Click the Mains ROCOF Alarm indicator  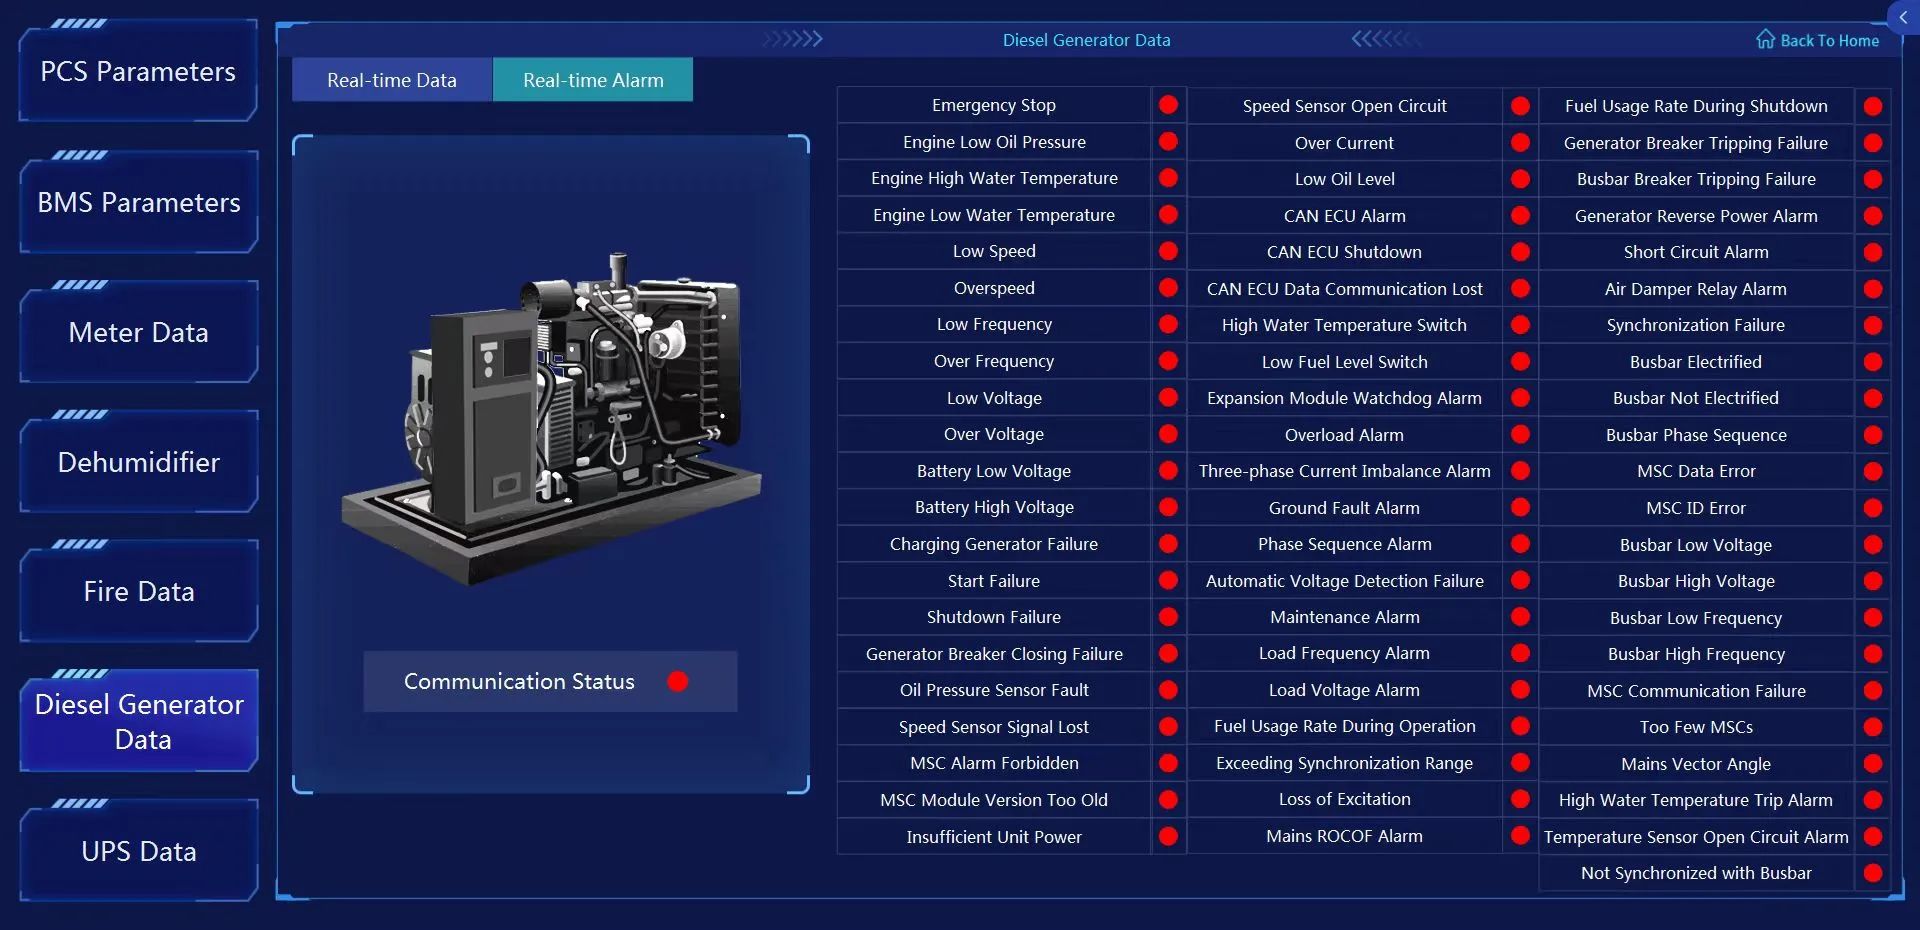[1520, 836]
